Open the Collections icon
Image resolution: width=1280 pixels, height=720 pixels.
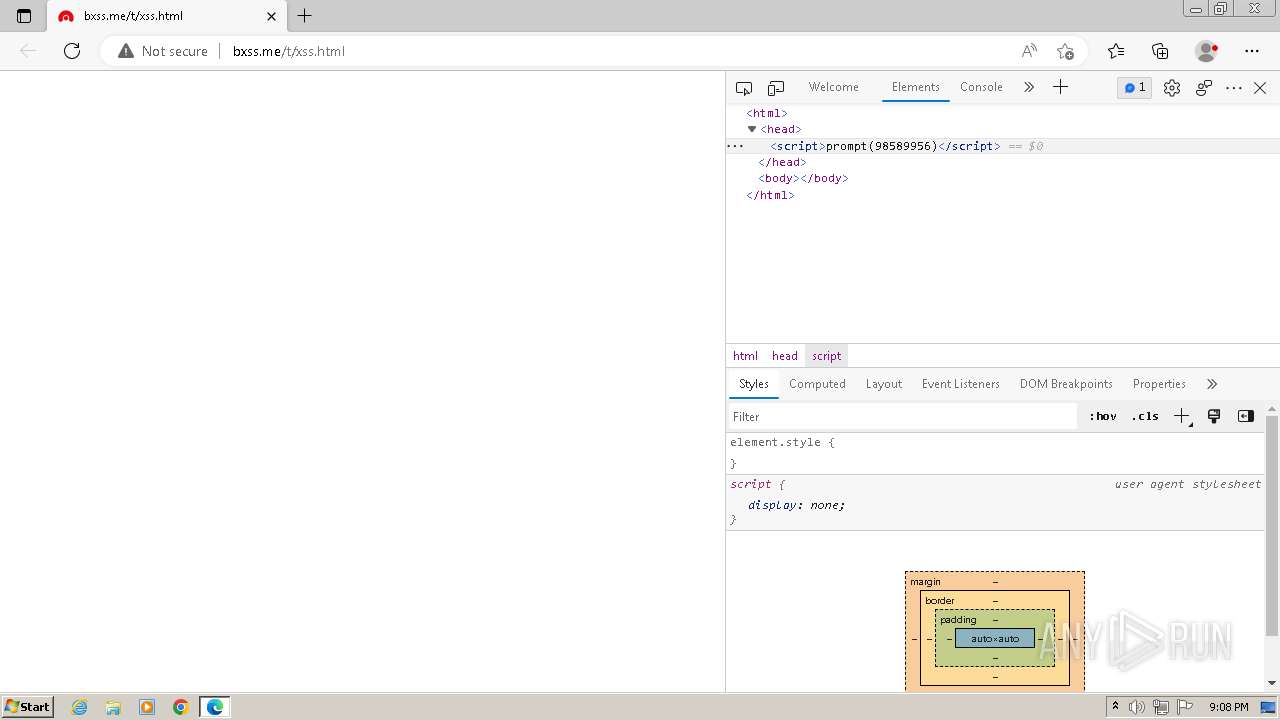tap(1160, 51)
